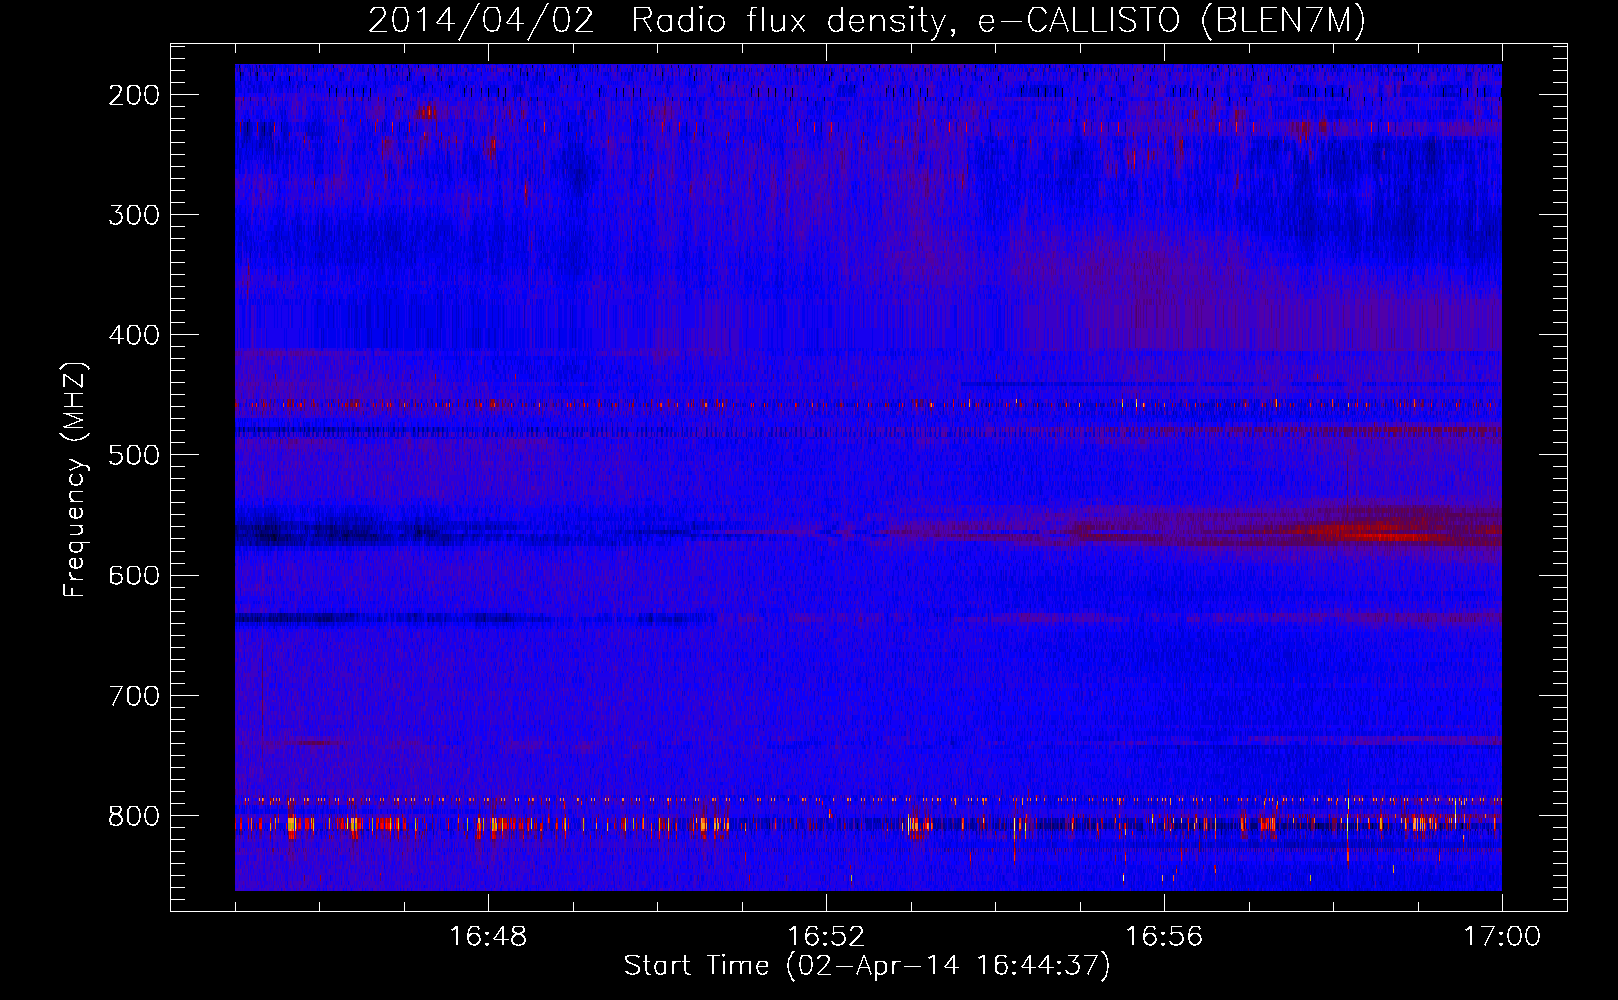
Task: Click the 16:48 time tick label
Action: 488,937
